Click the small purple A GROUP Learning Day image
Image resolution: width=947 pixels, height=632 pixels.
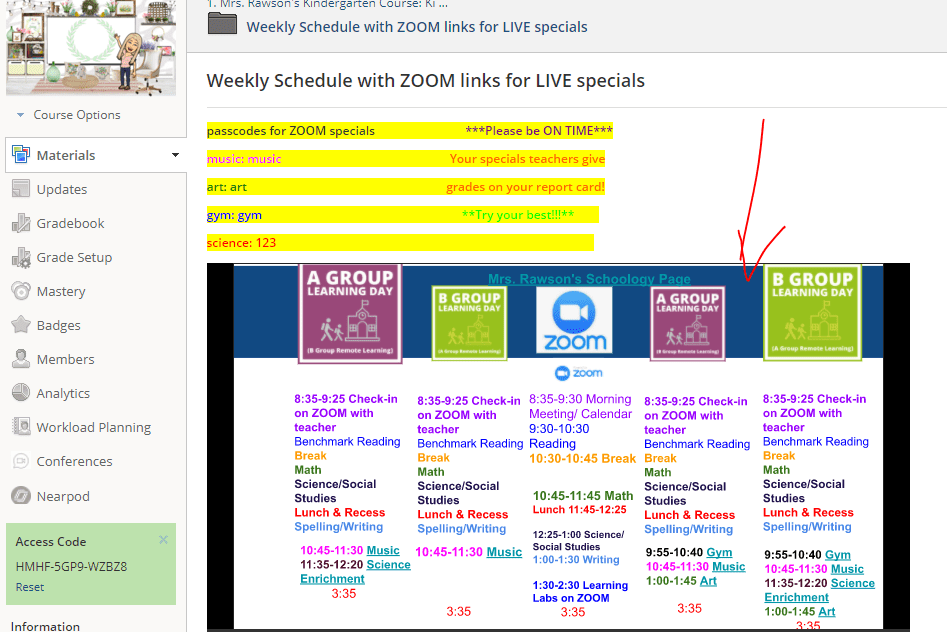[688, 324]
